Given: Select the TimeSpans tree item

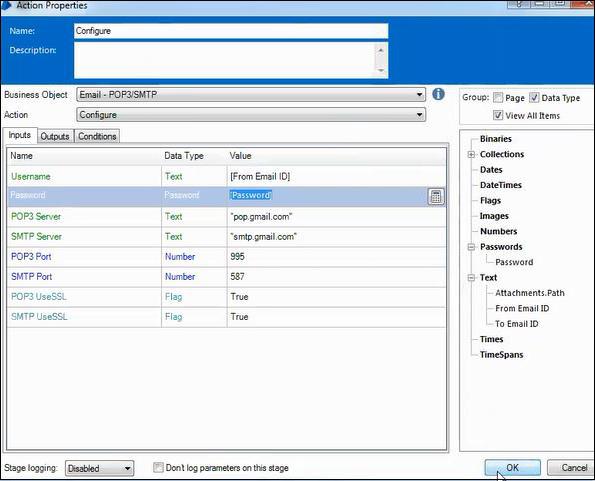Looking at the screenshot, I should 502,355.
